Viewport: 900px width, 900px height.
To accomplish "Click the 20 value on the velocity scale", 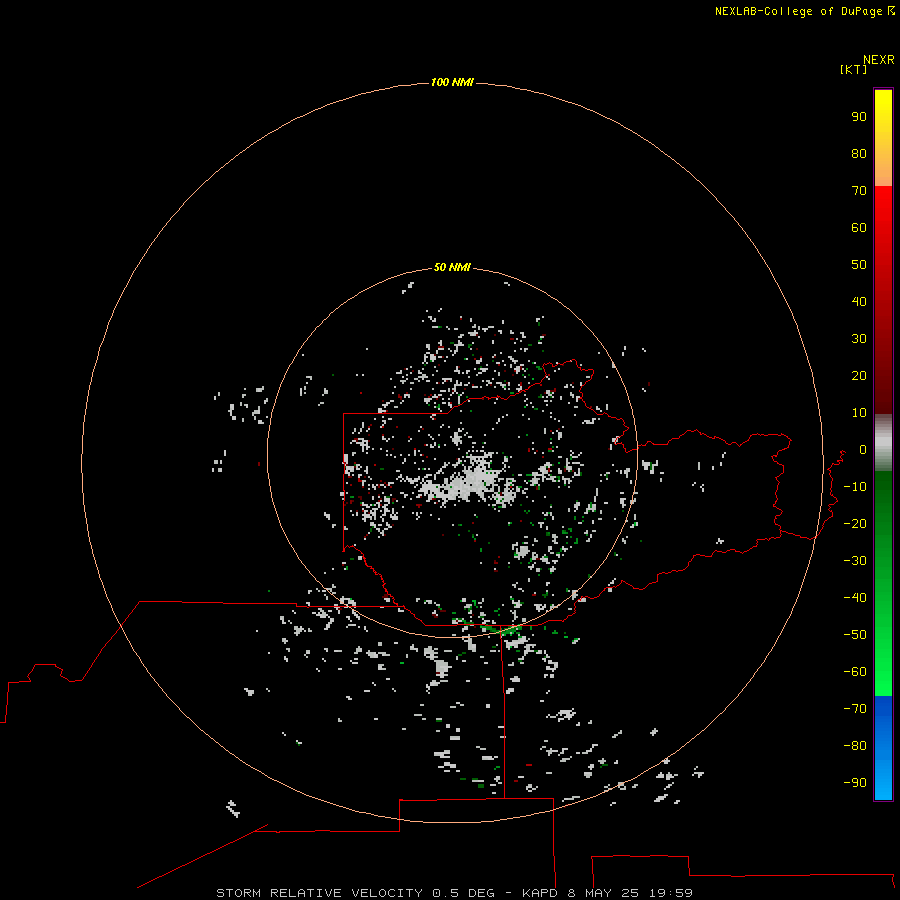I will coord(859,375).
